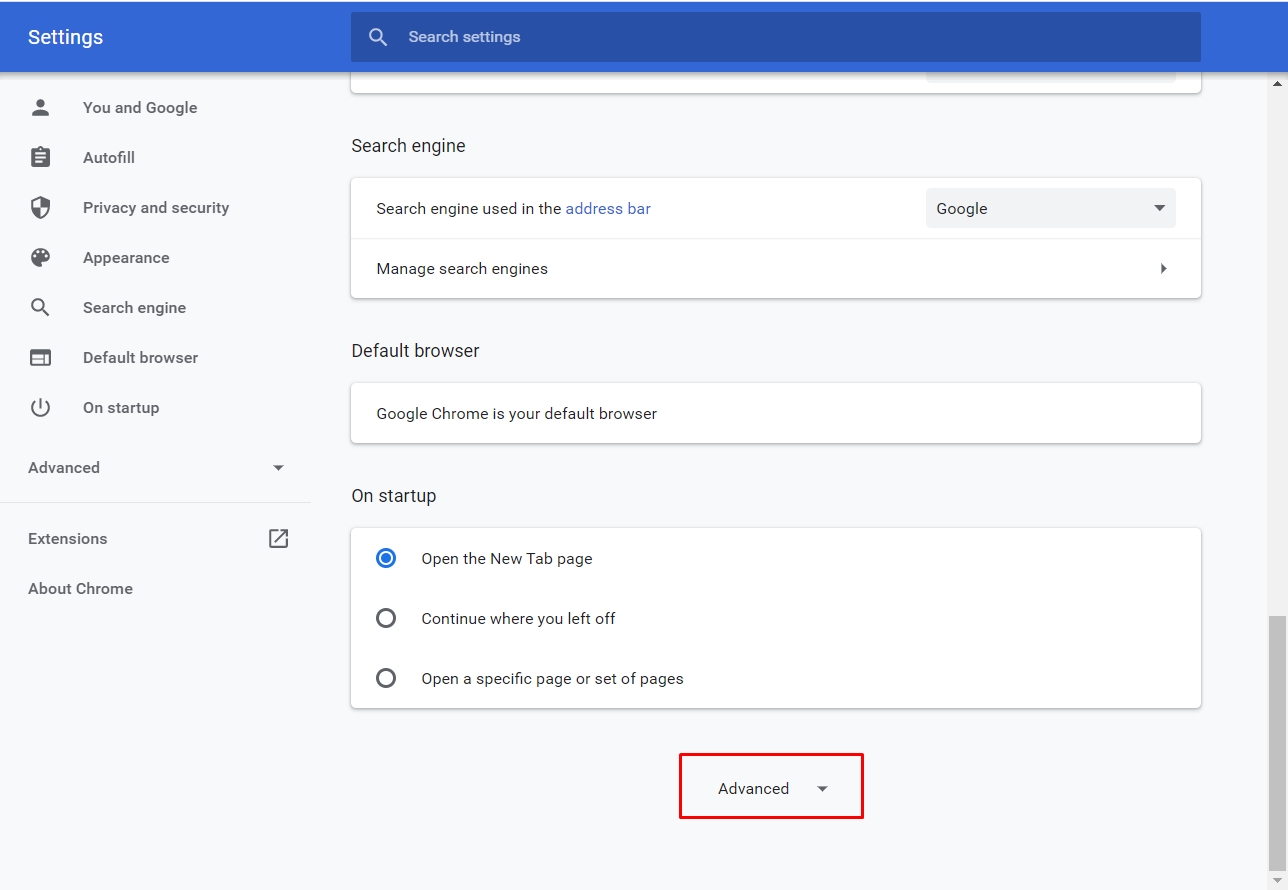Select Open a specific page or set of pages
The image size is (1288, 890).
[x=386, y=678]
